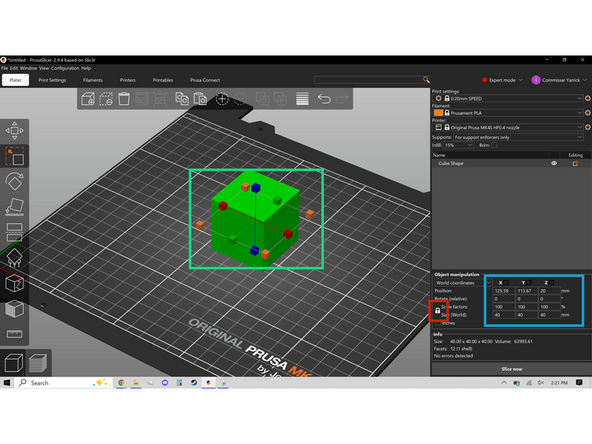Open Chrome from the taskbar
This screenshot has height=444, width=592.
121,382
